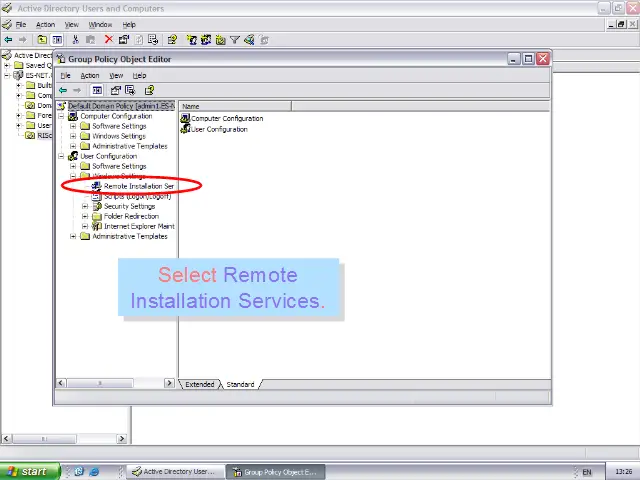Select Security Settings node under User Configuration
The image size is (640, 480).
pos(129,206)
